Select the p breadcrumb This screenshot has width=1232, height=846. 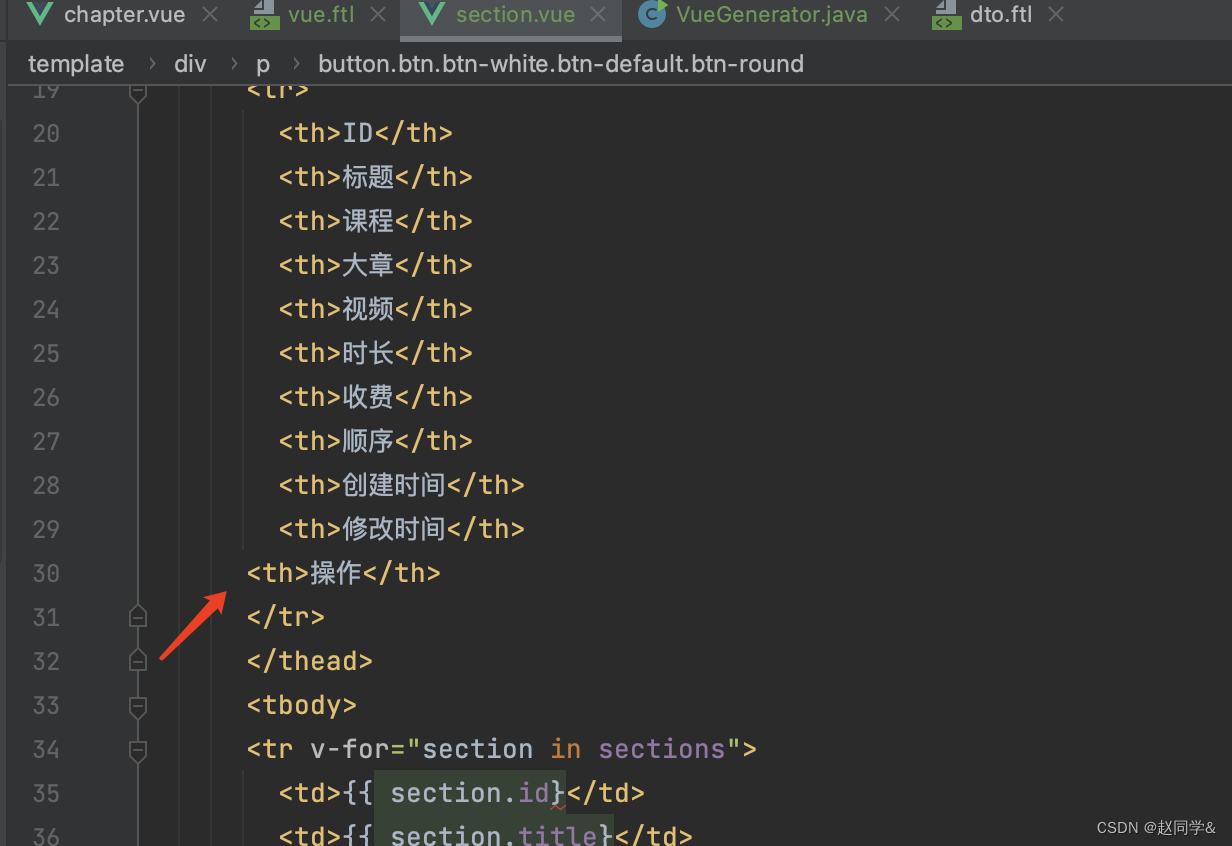click(263, 64)
